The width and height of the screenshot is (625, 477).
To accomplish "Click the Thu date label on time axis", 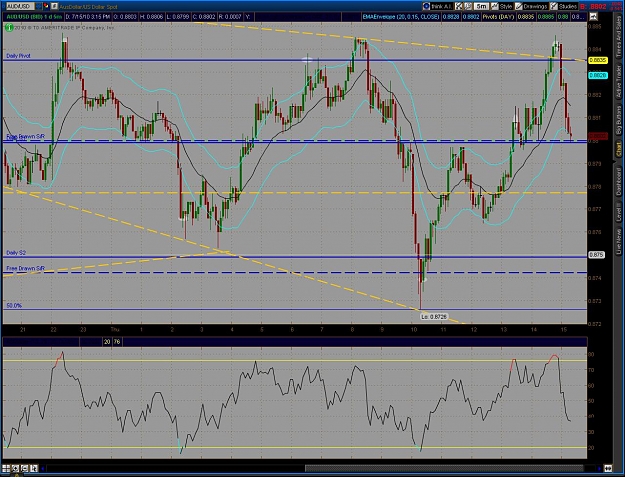I will coord(115,330).
